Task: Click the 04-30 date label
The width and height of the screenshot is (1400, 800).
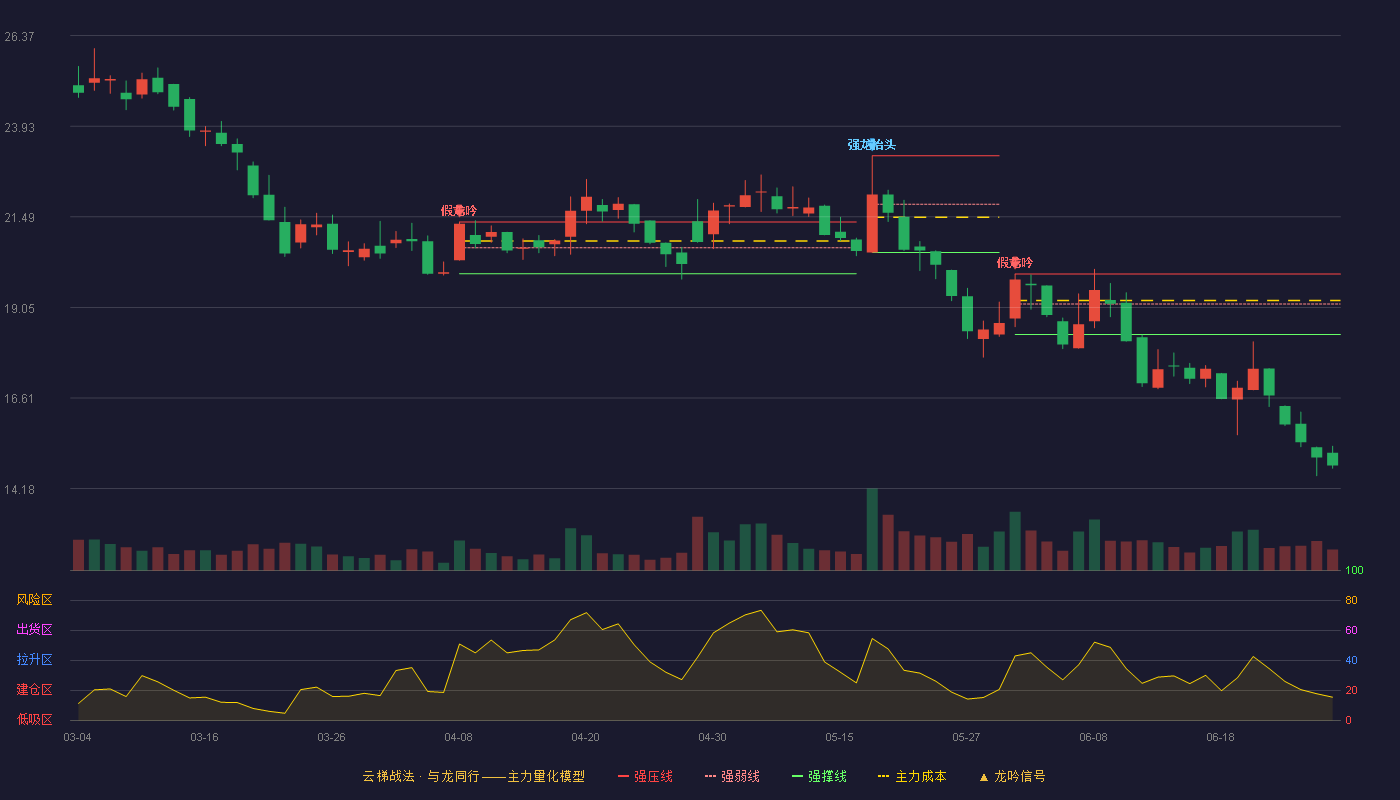Action: click(712, 737)
